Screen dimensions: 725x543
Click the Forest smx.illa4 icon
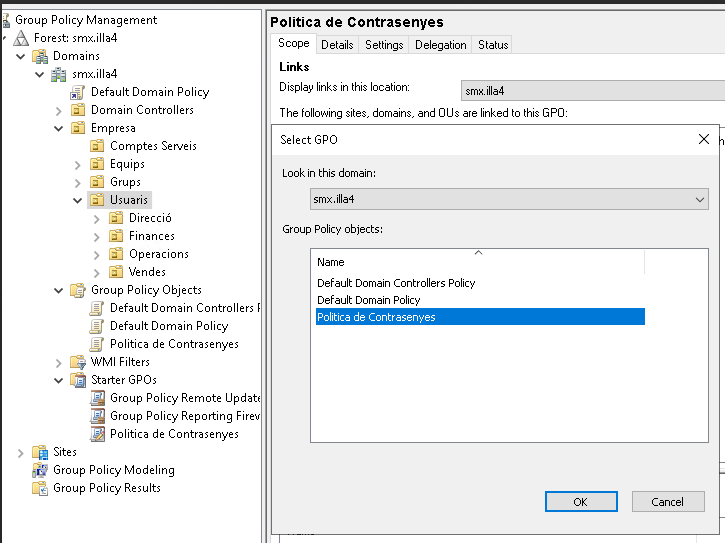coord(21,38)
